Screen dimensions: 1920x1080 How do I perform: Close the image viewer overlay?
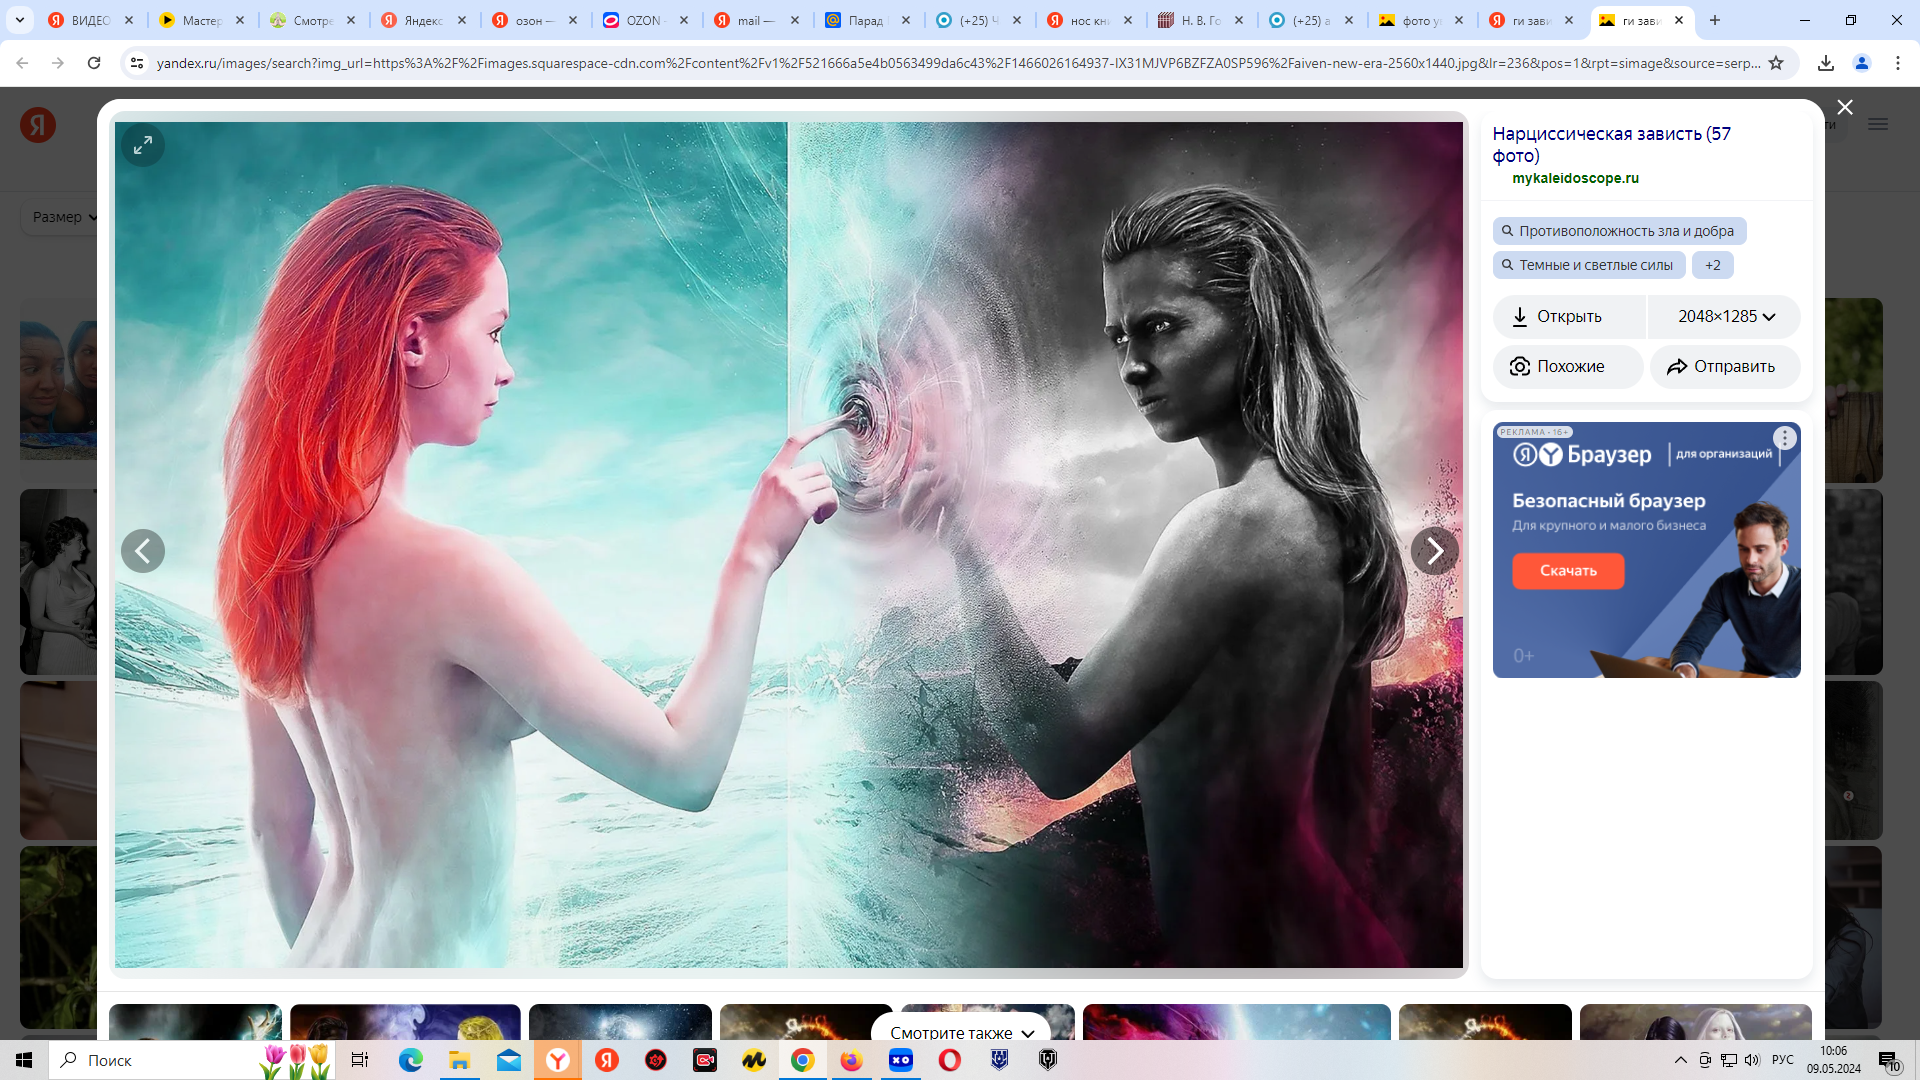[1845, 107]
